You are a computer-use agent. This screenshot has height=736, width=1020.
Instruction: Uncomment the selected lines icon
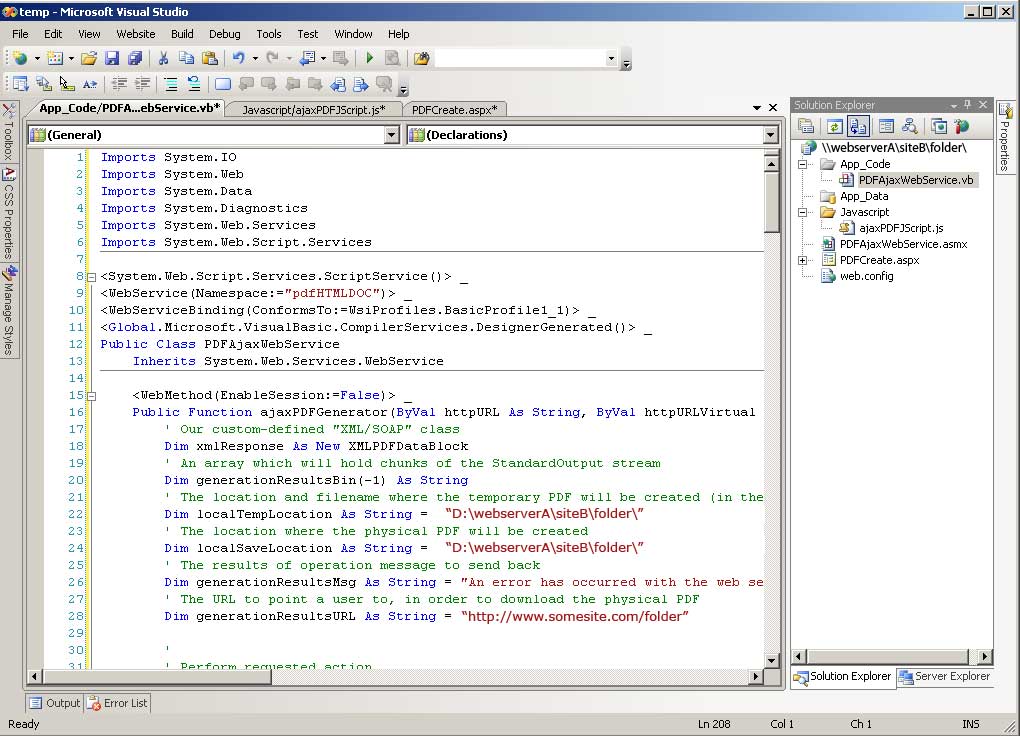[x=194, y=84]
